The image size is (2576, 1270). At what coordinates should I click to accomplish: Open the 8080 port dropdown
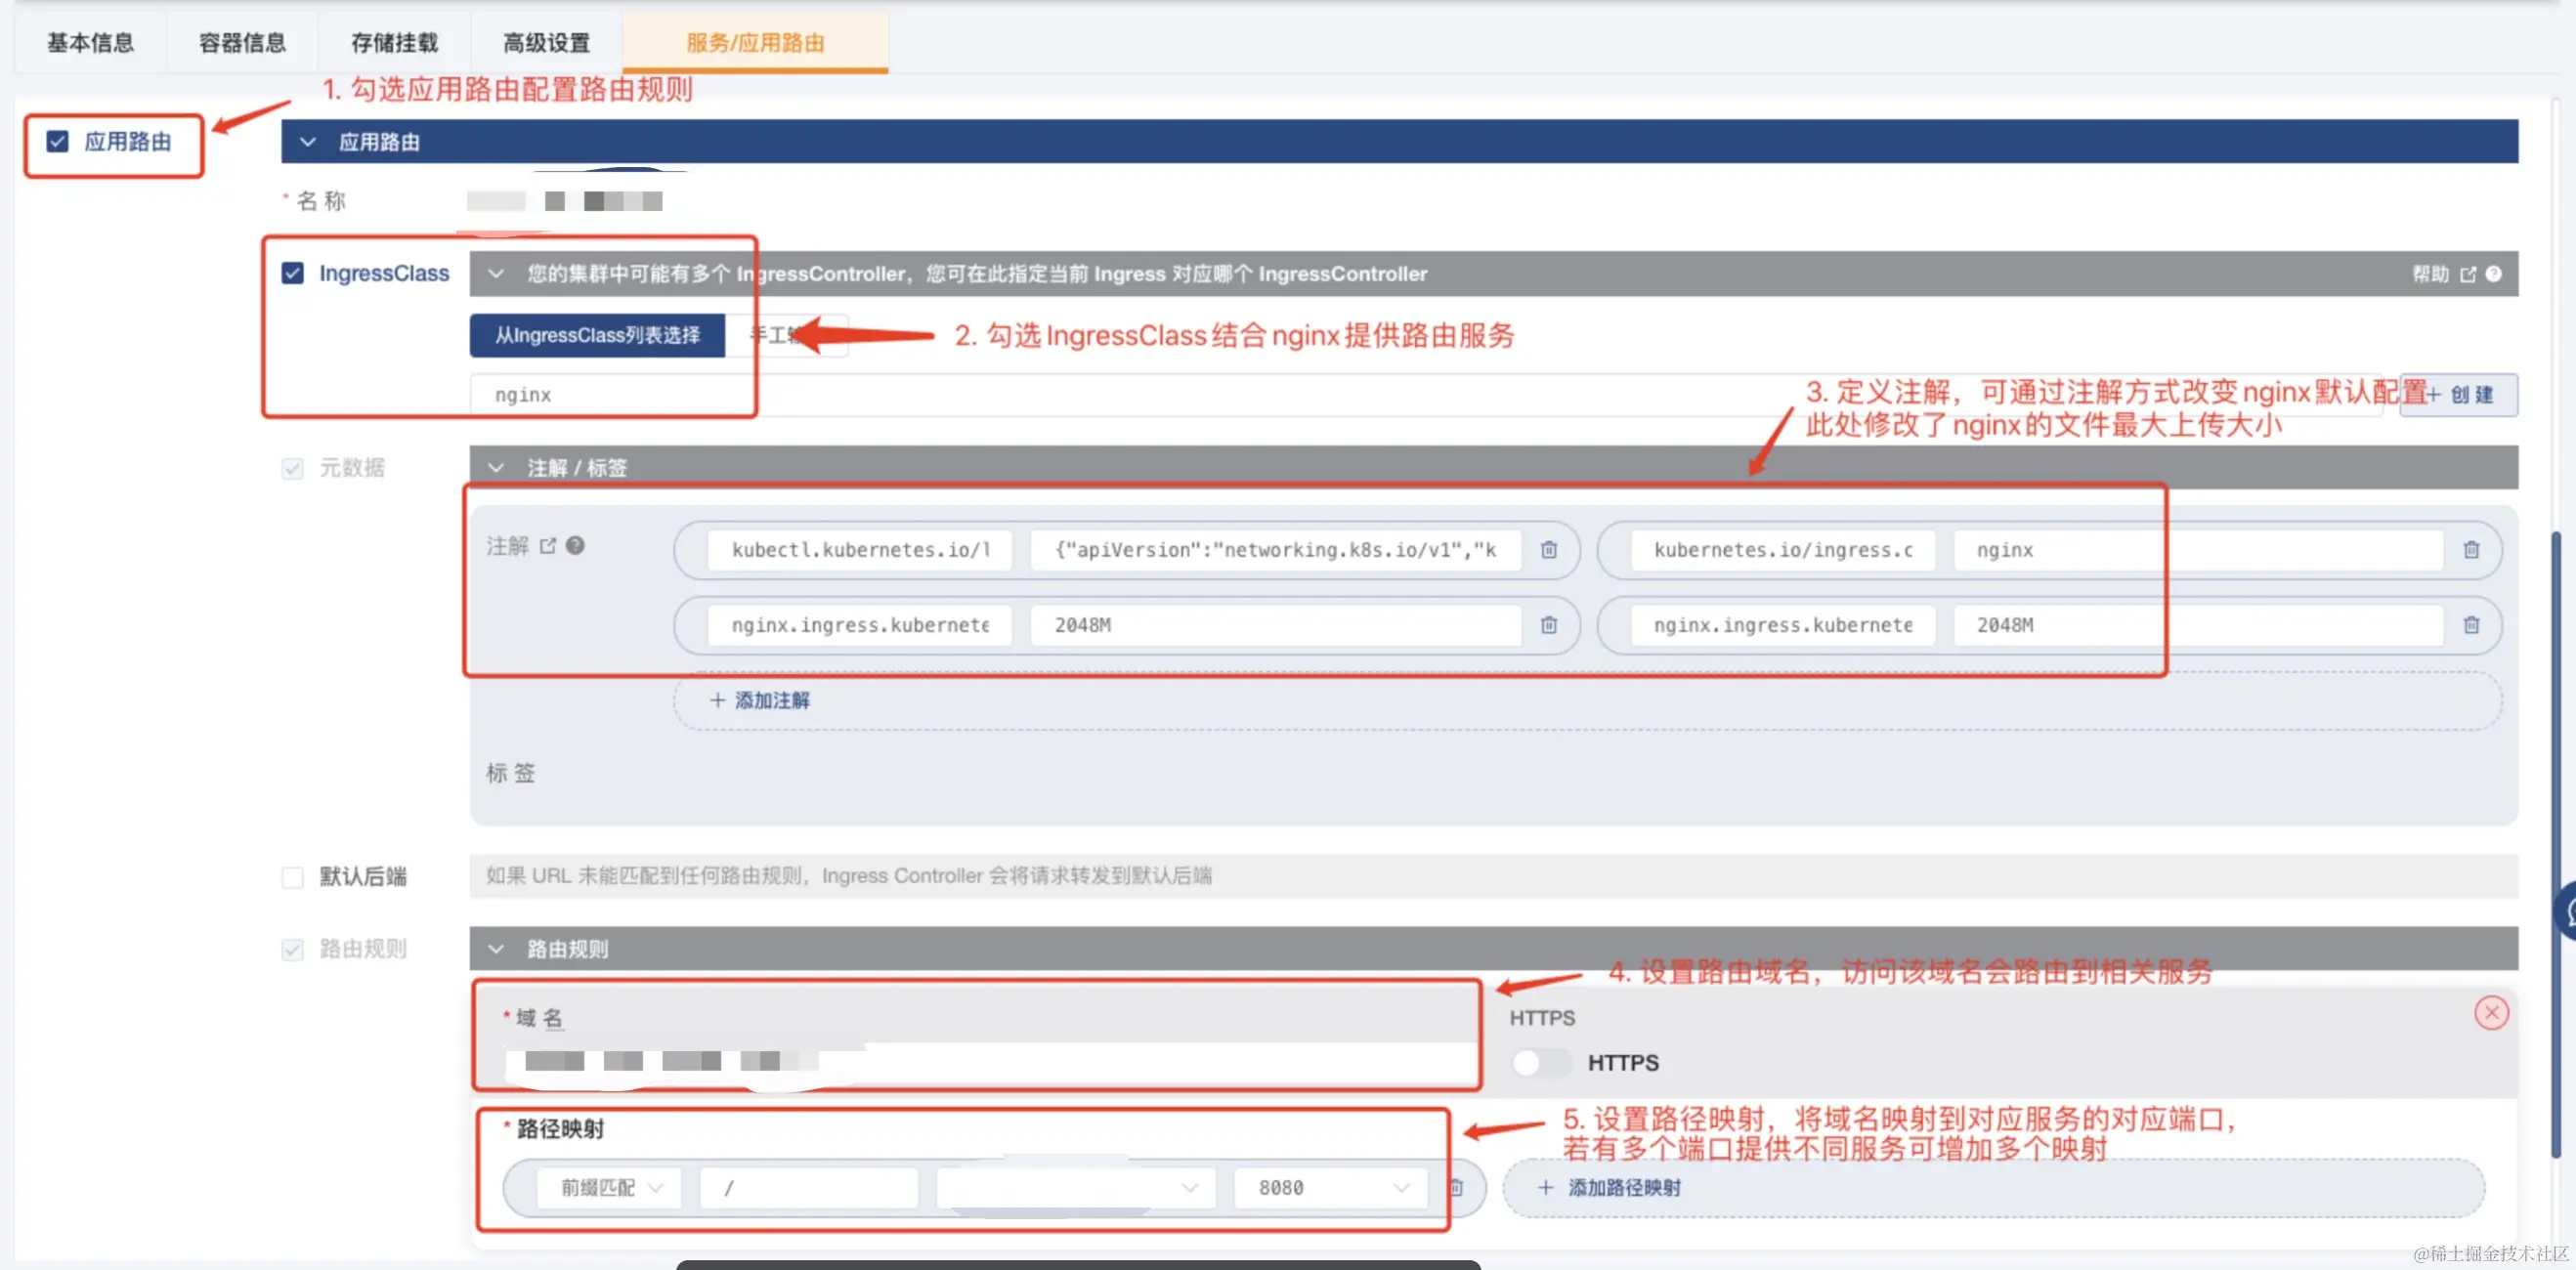click(1331, 1187)
